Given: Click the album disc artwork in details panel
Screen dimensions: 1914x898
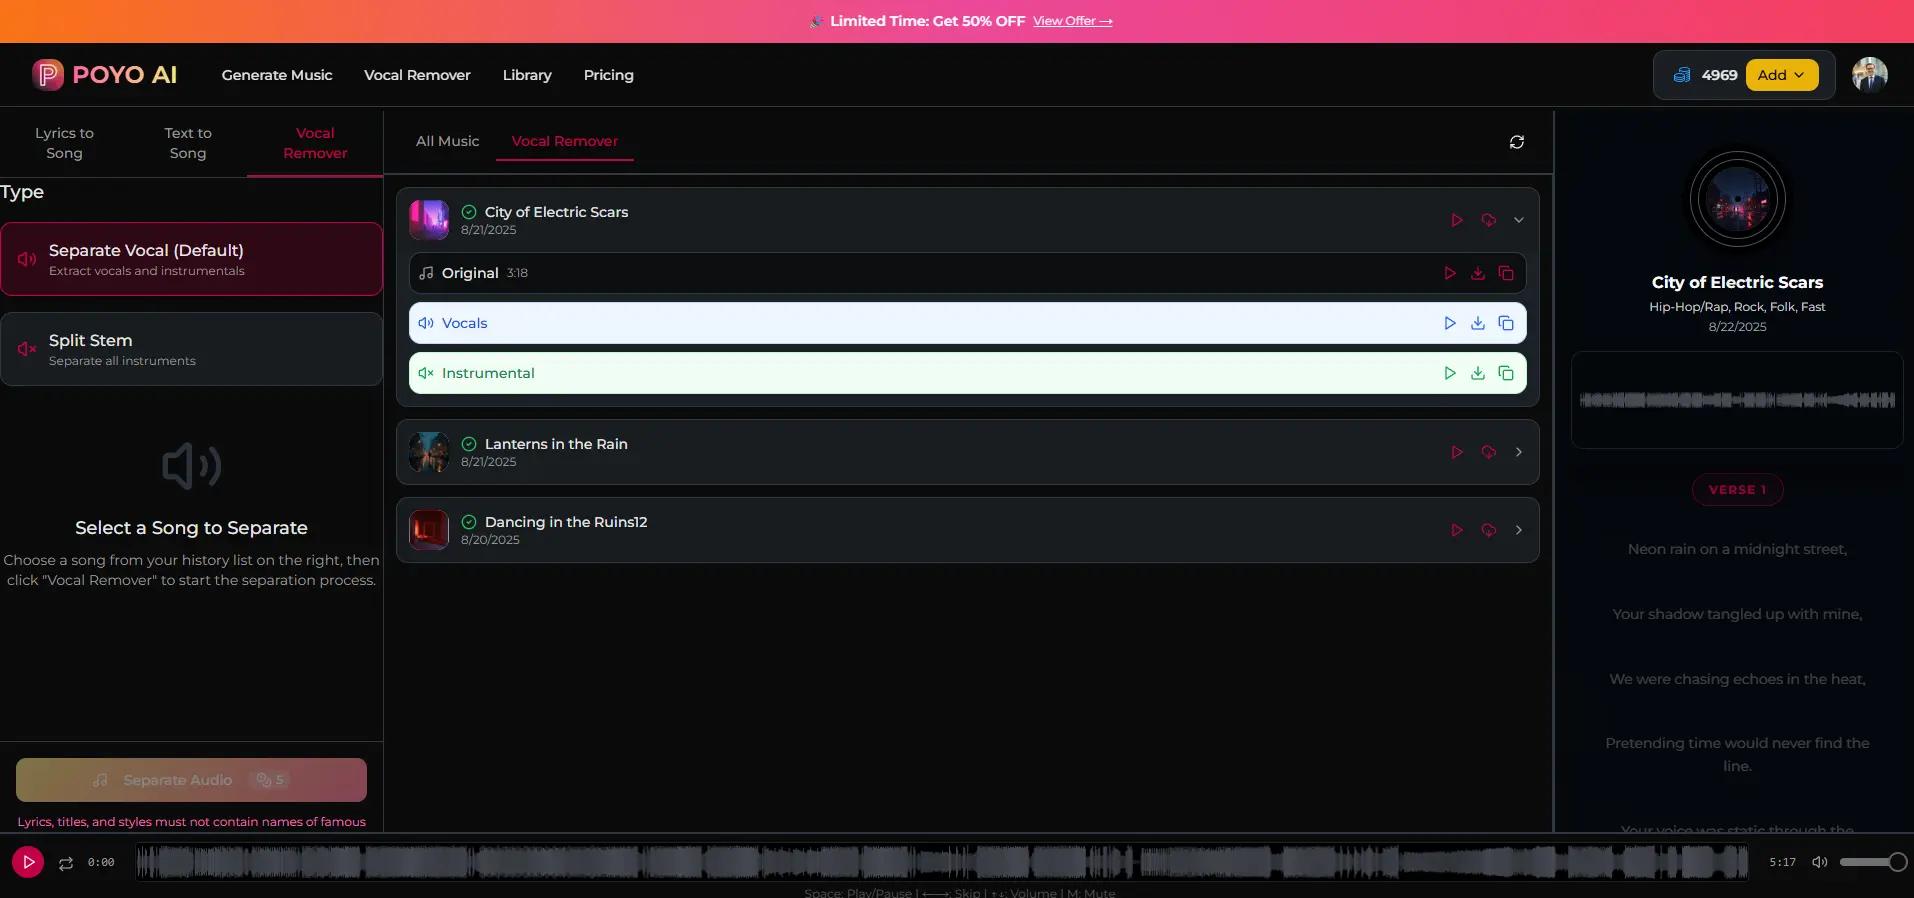Looking at the screenshot, I should pyautogui.click(x=1737, y=200).
